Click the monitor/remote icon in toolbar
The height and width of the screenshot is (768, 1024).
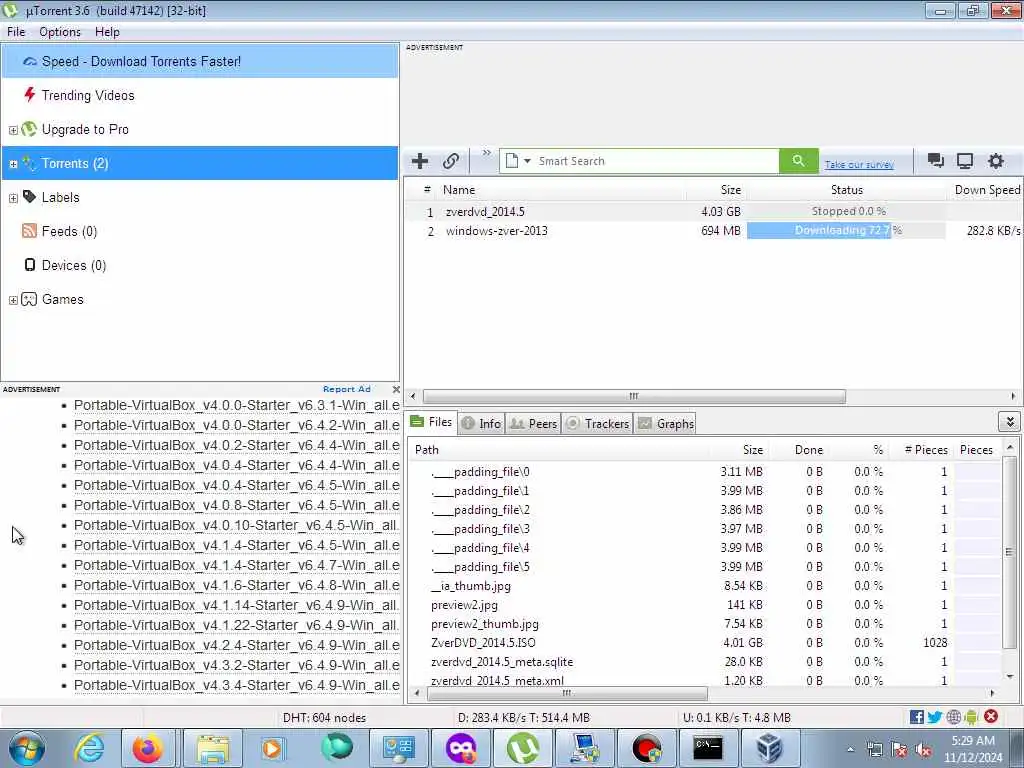click(965, 161)
